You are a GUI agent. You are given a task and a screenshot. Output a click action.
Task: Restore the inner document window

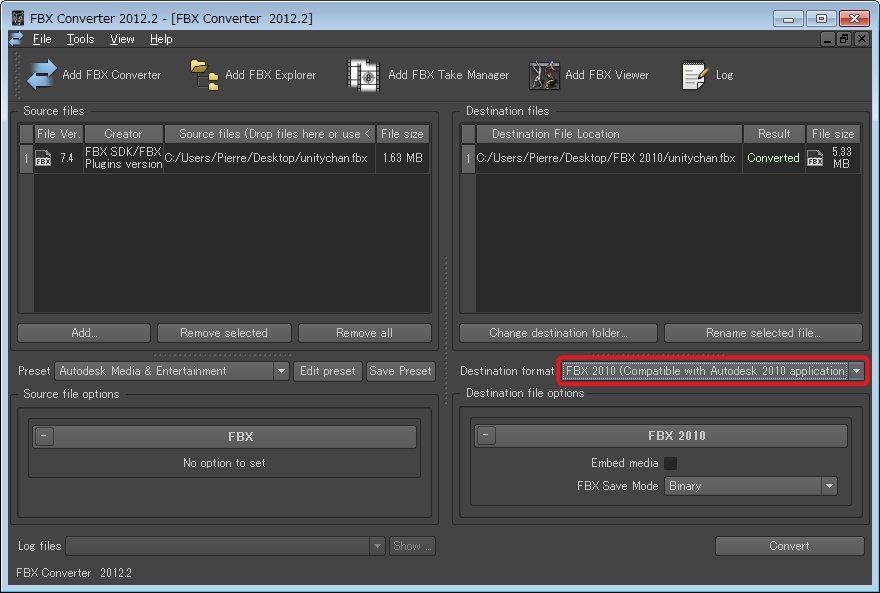coord(844,39)
